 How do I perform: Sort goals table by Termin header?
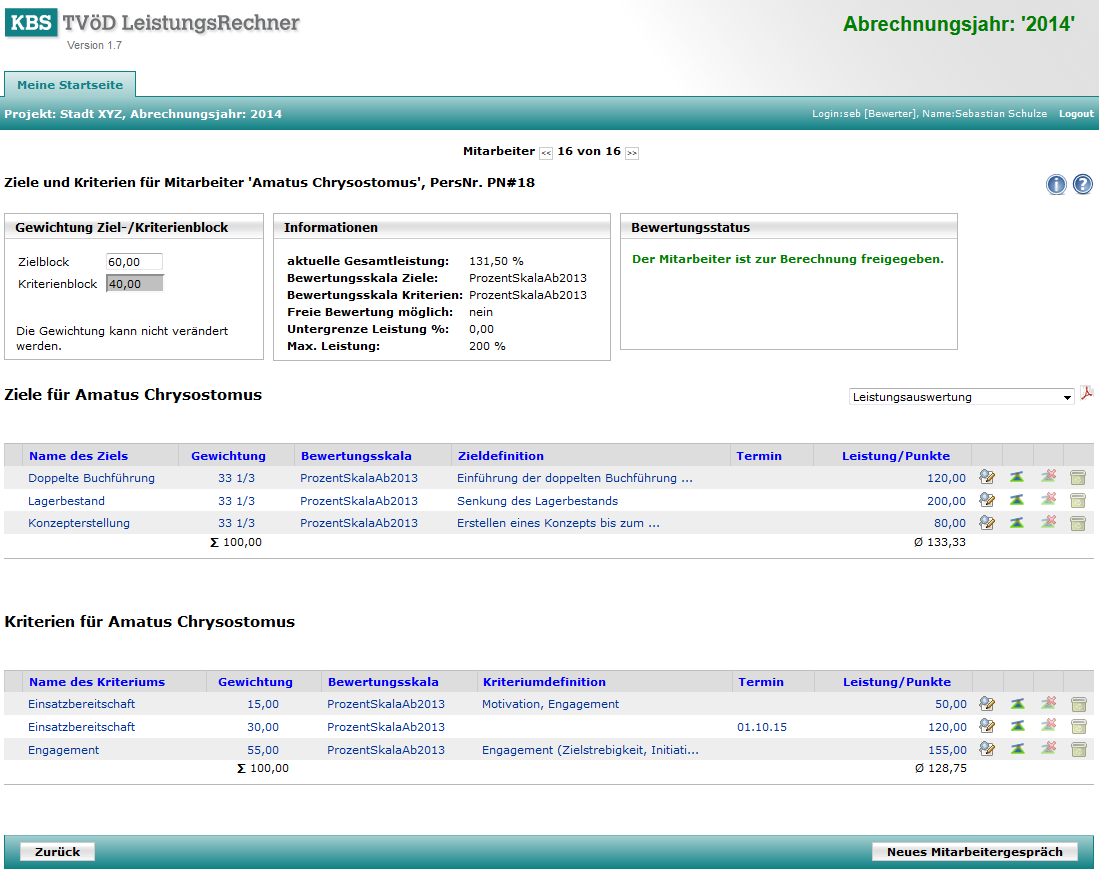759,456
